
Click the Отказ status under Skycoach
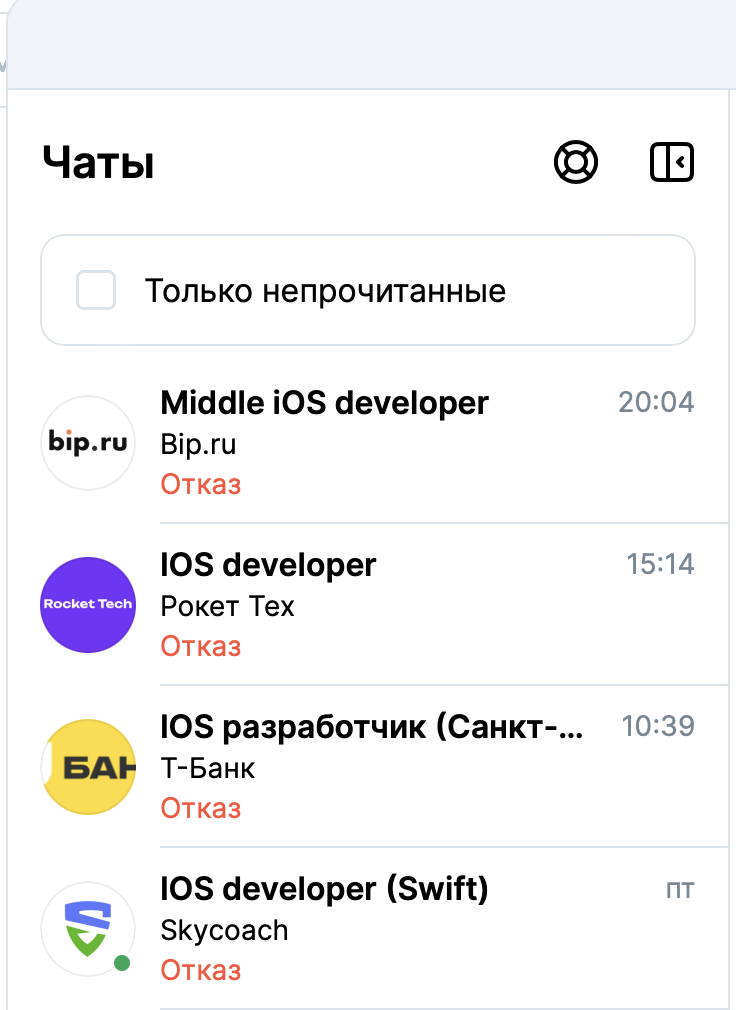pyautogui.click(x=201, y=970)
